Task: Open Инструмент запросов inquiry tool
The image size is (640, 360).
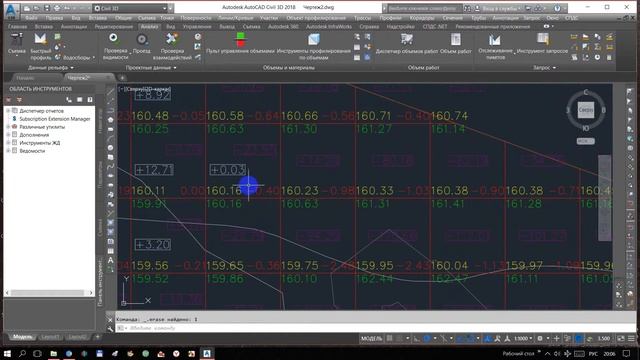Action: (x=542, y=44)
